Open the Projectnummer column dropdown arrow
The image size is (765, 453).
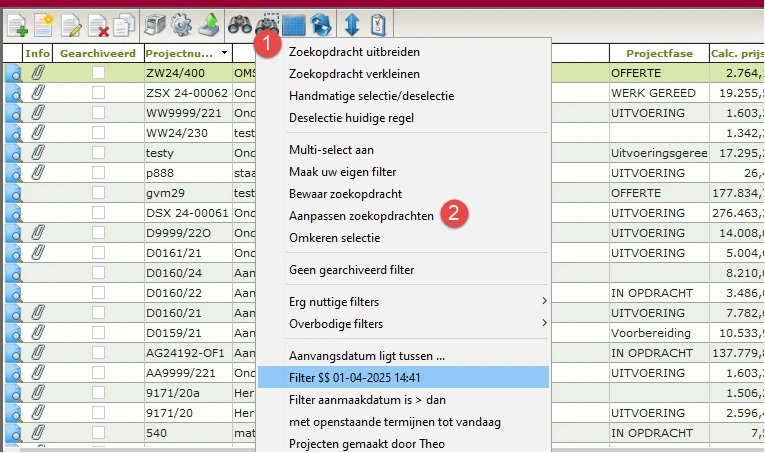click(224, 52)
